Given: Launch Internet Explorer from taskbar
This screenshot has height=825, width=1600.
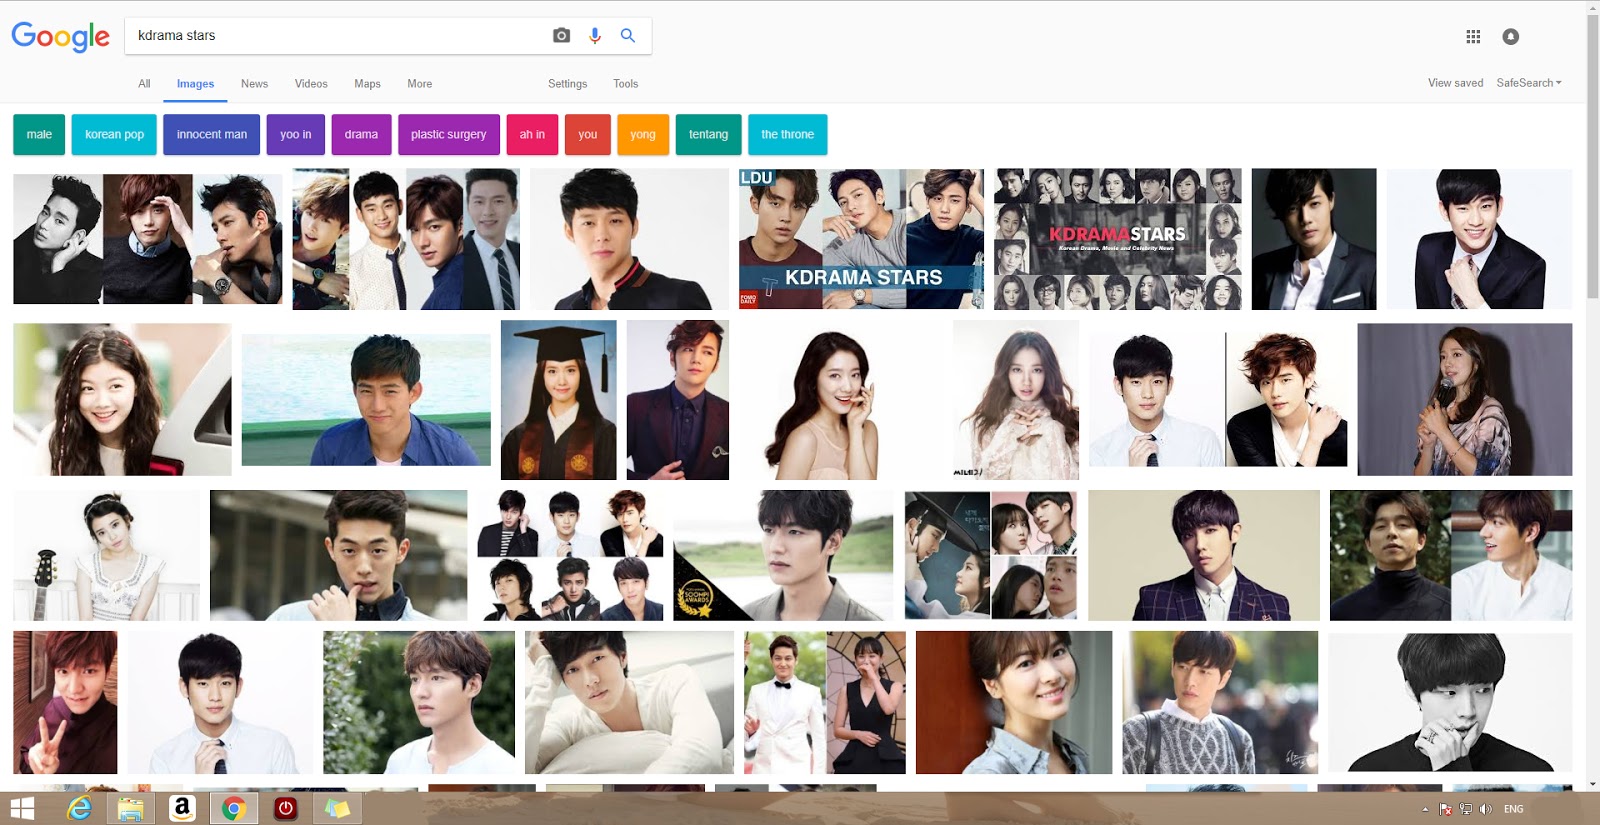Looking at the screenshot, I should (78, 808).
